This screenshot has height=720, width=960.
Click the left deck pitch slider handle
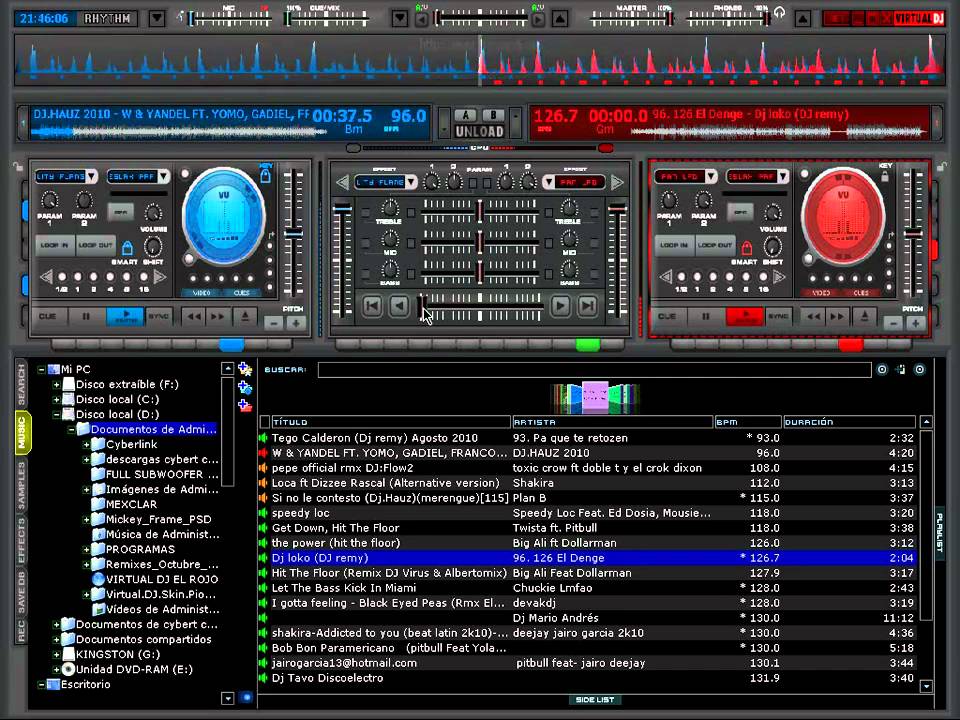point(293,233)
